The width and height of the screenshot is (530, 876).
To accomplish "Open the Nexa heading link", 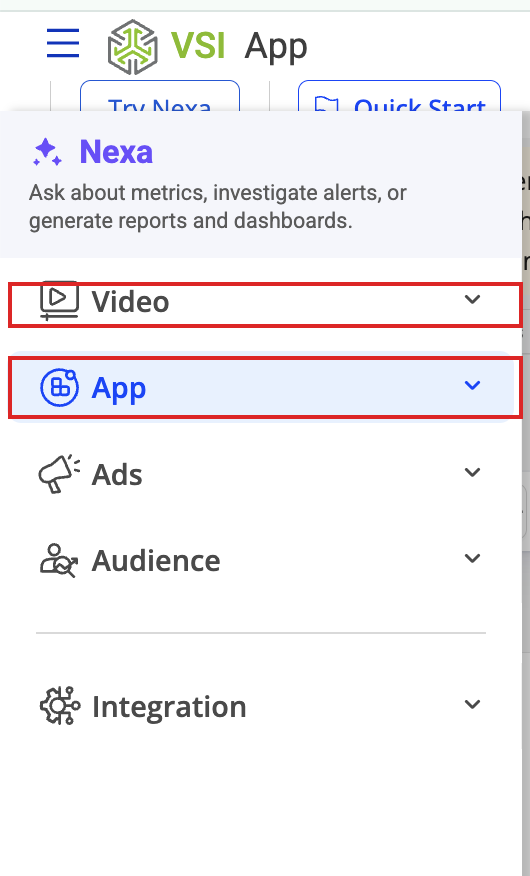I will click(x=116, y=152).
